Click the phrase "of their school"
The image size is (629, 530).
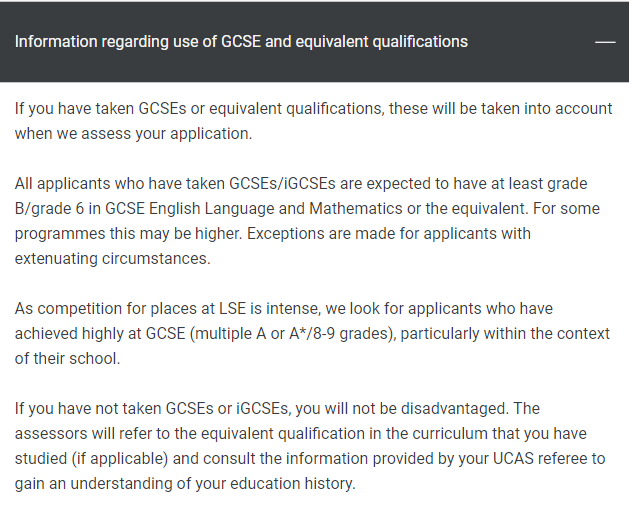(x=66, y=359)
